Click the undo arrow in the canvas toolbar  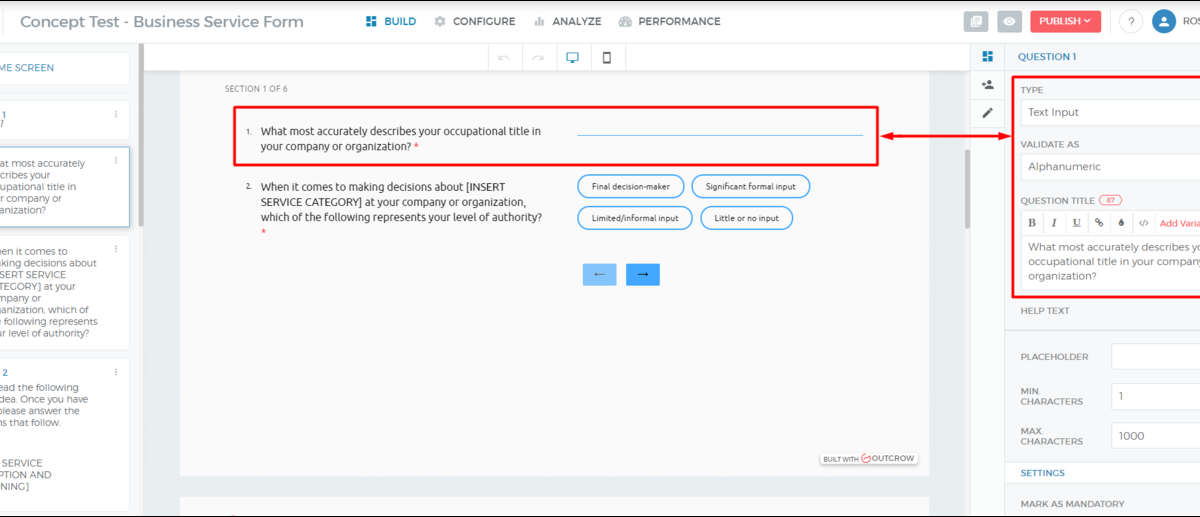tap(504, 58)
